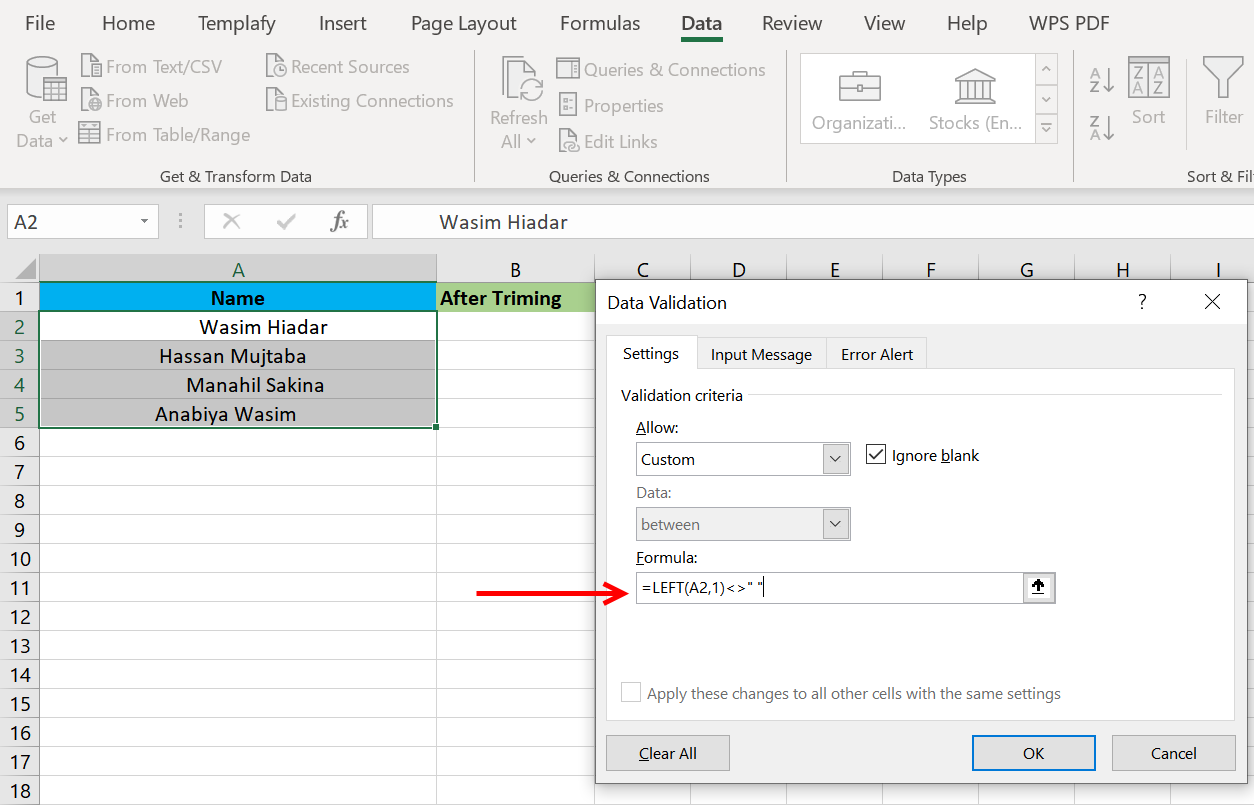Uncheck the Ignore blank checkbox
1254x805 pixels.
click(x=876, y=454)
